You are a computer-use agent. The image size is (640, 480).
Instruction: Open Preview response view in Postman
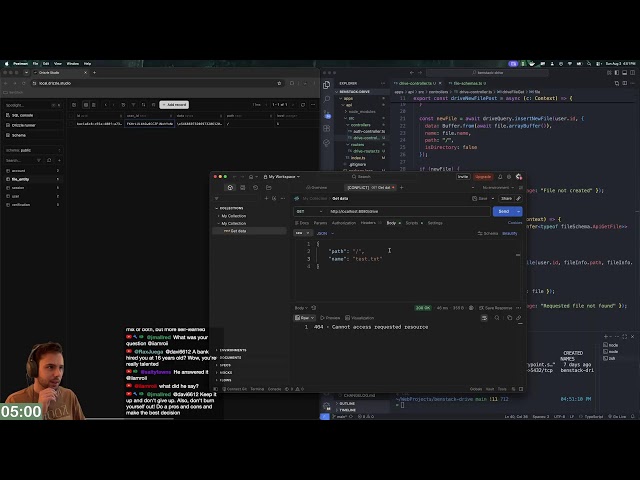(x=330, y=318)
